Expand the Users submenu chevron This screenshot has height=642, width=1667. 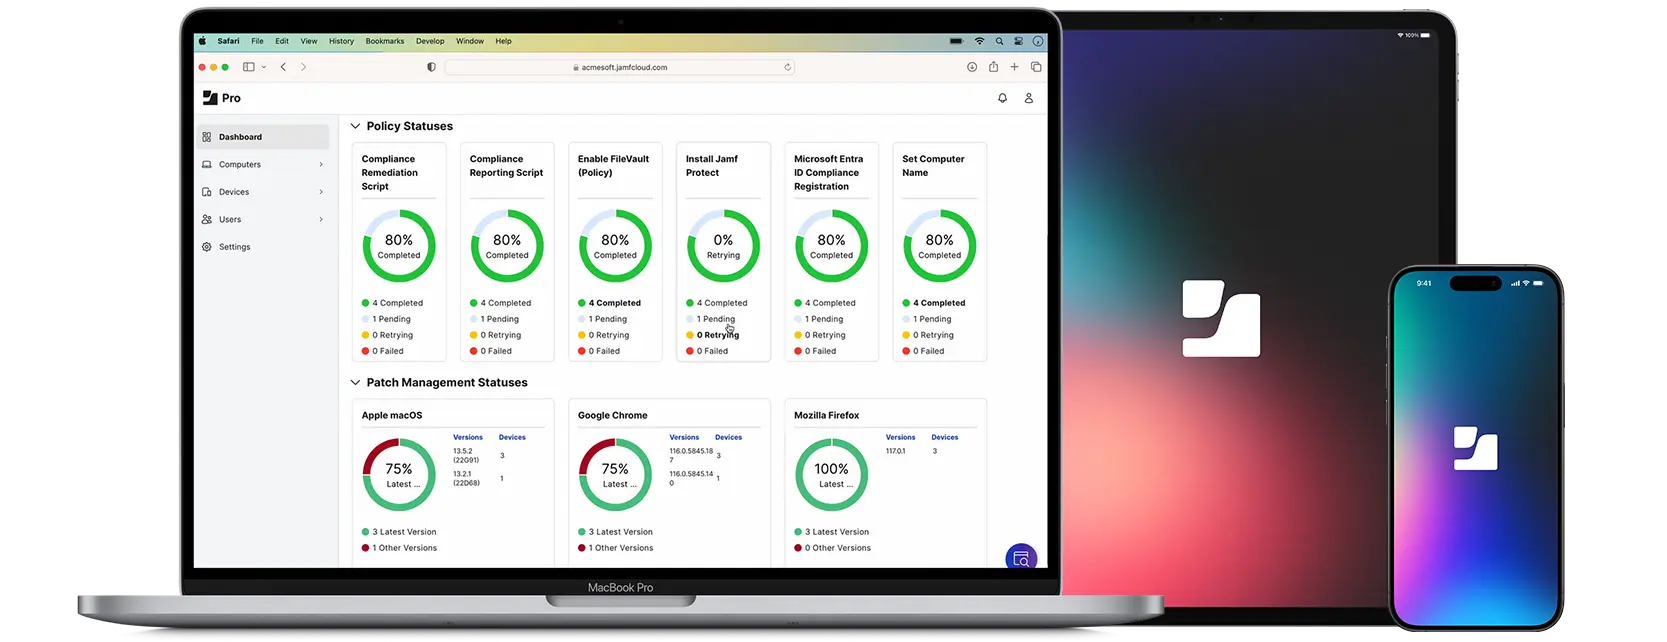321,219
